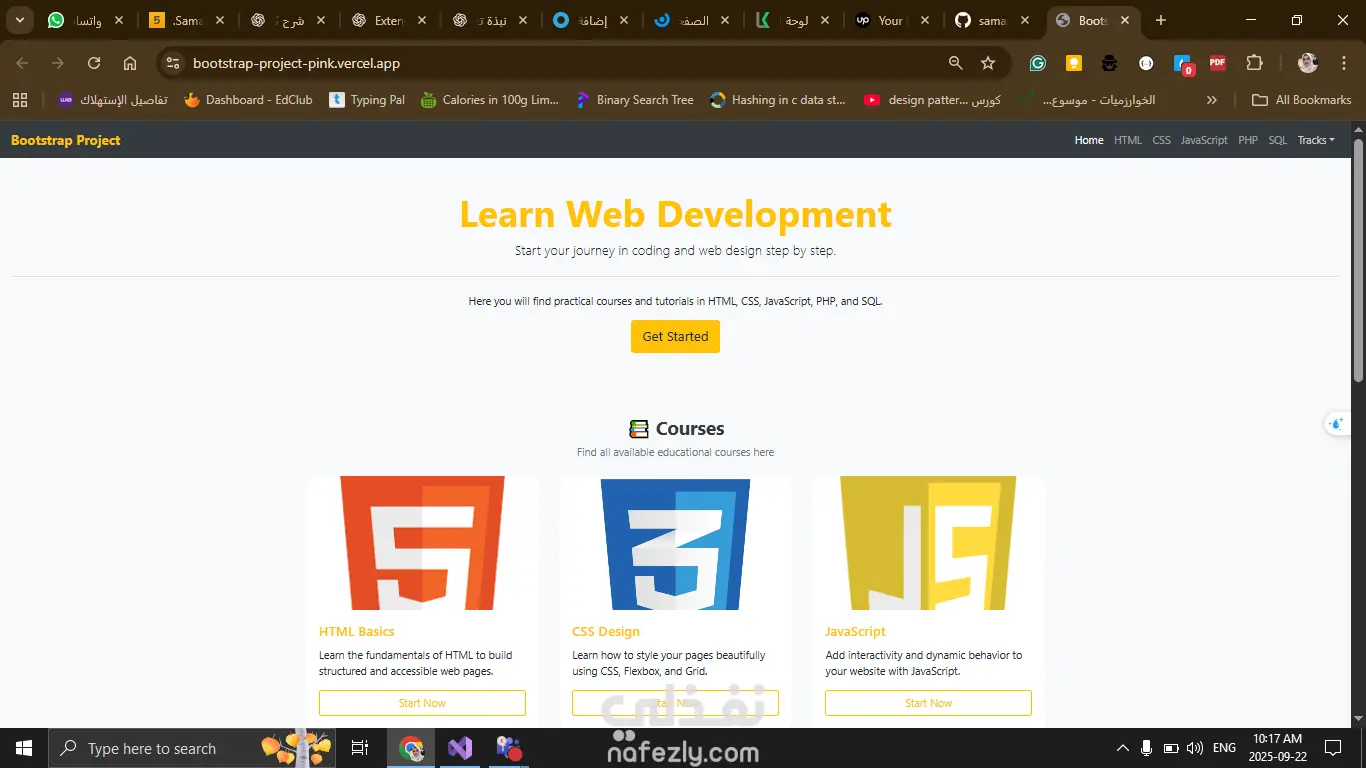Click Start Now under JavaScript card
The width and height of the screenshot is (1366, 768).
[x=928, y=703]
